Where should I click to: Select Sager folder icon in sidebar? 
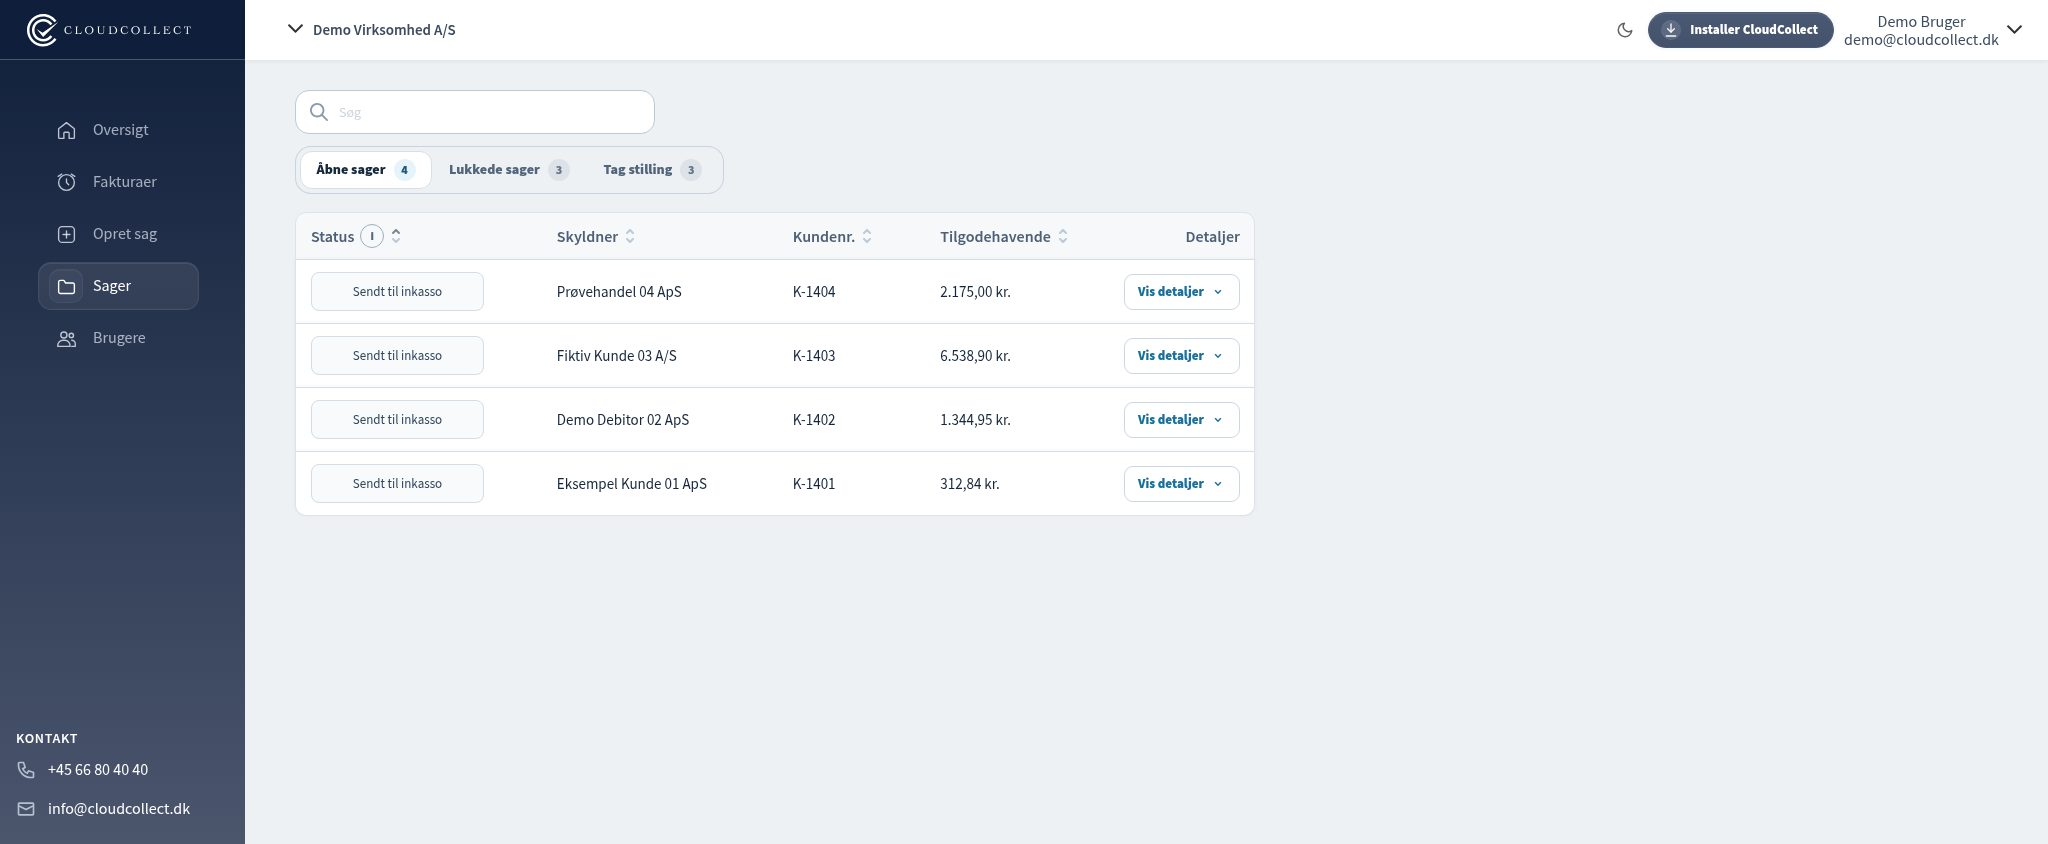point(67,286)
